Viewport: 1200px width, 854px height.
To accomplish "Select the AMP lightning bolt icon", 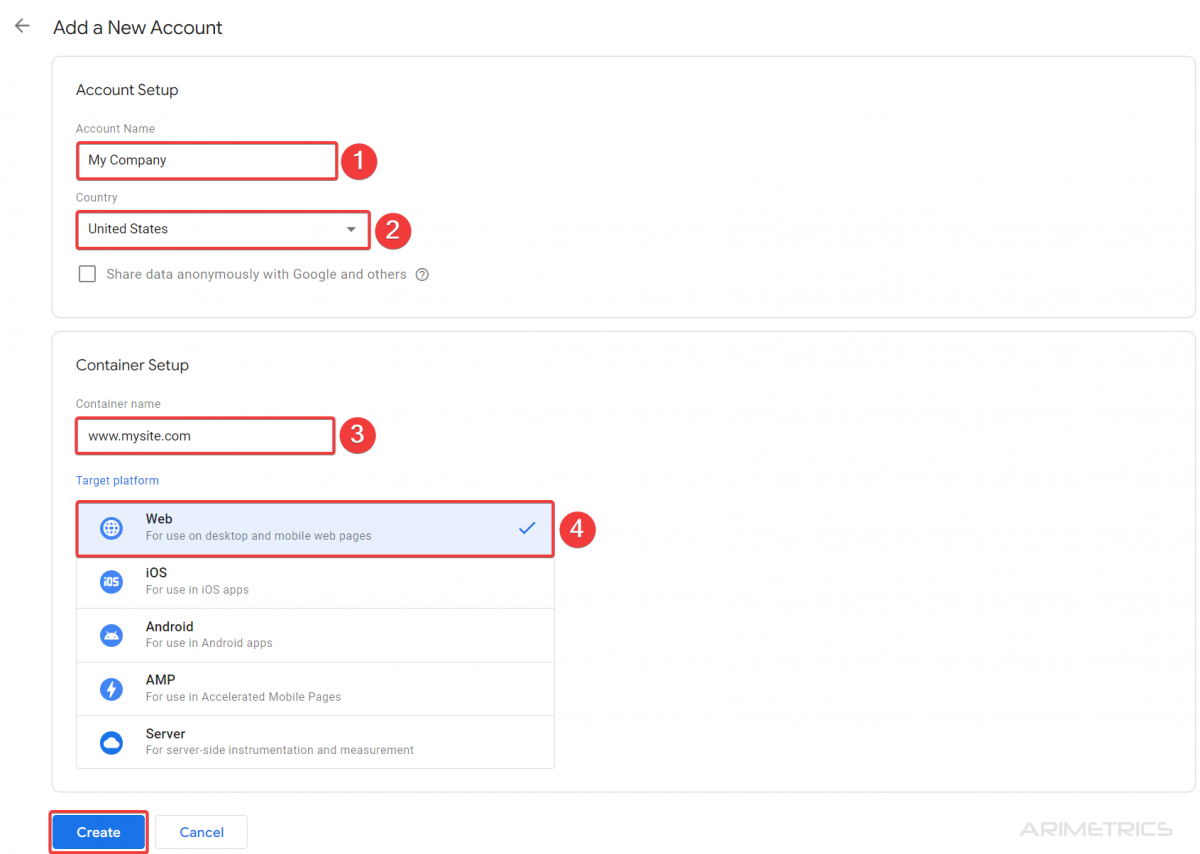I will 111,689.
